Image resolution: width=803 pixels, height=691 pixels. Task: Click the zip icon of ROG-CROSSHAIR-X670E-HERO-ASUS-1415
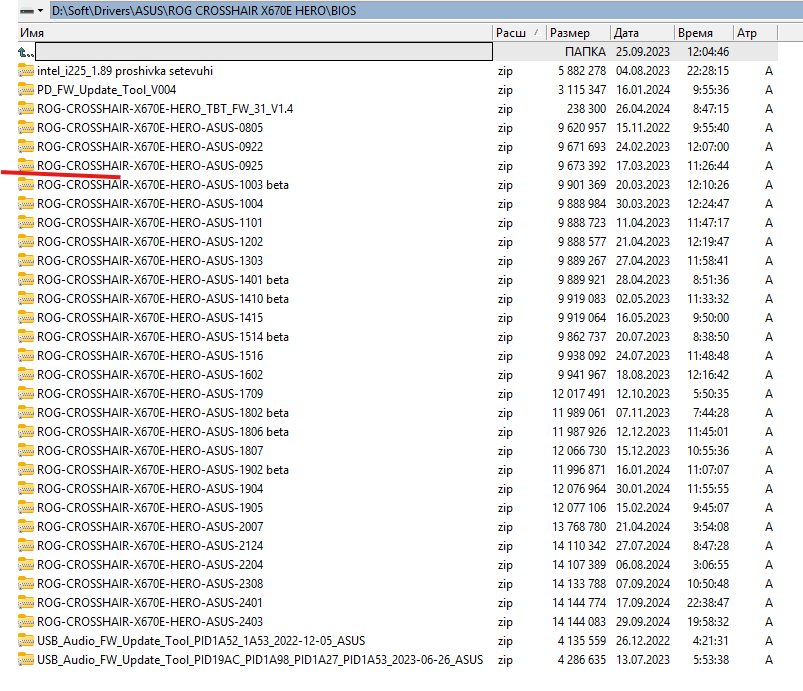tap(26, 318)
